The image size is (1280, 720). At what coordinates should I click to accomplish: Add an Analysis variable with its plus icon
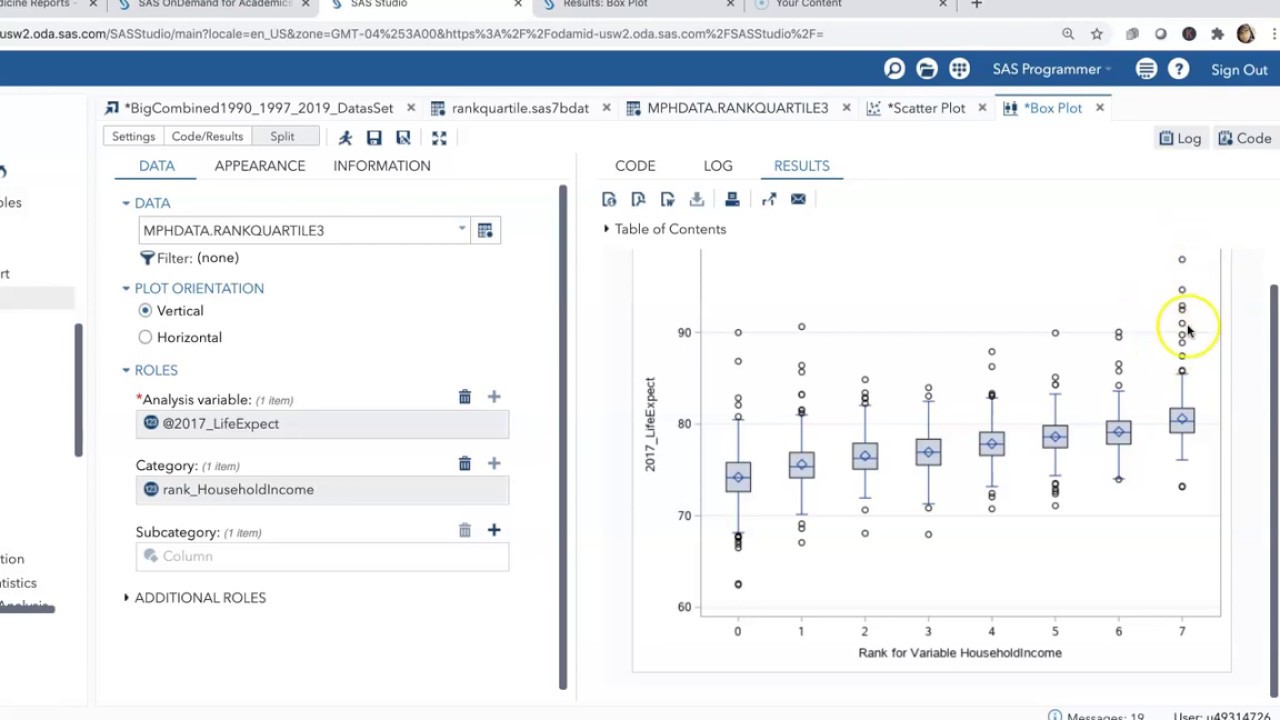494,397
